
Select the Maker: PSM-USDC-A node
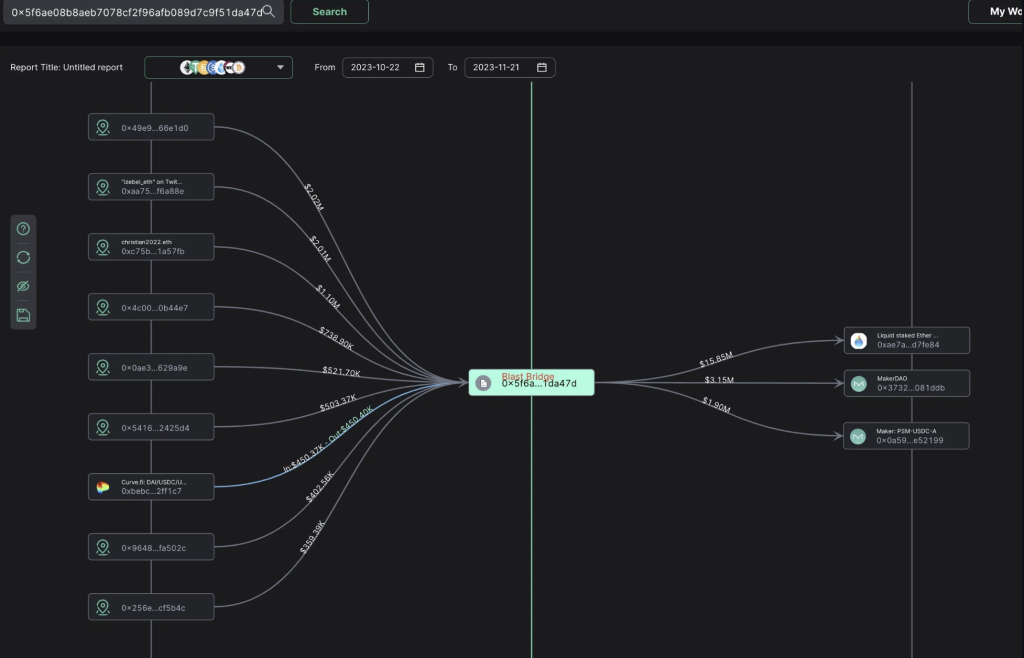click(908, 436)
